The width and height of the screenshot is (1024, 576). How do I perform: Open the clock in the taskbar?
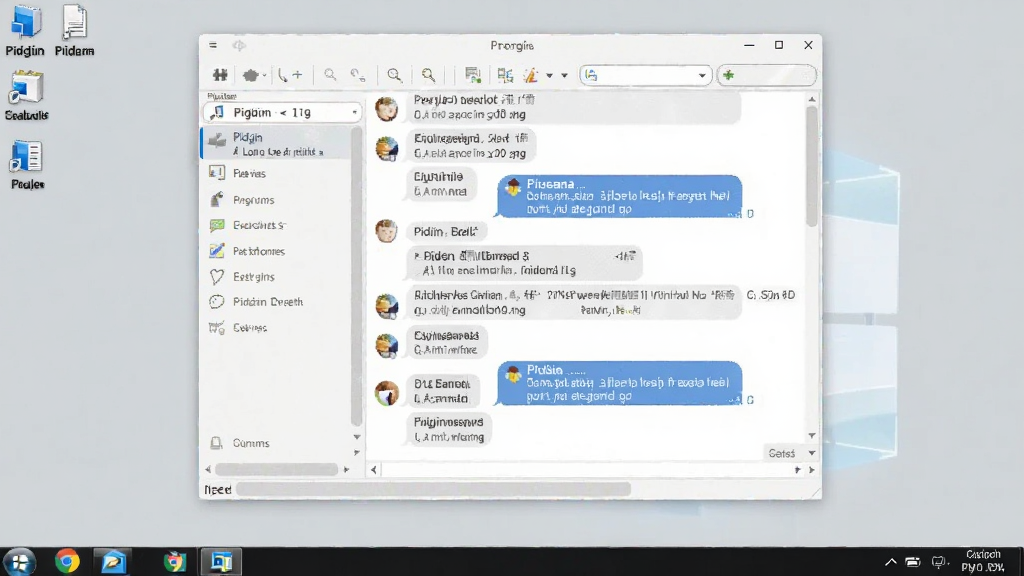click(x=983, y=561)
